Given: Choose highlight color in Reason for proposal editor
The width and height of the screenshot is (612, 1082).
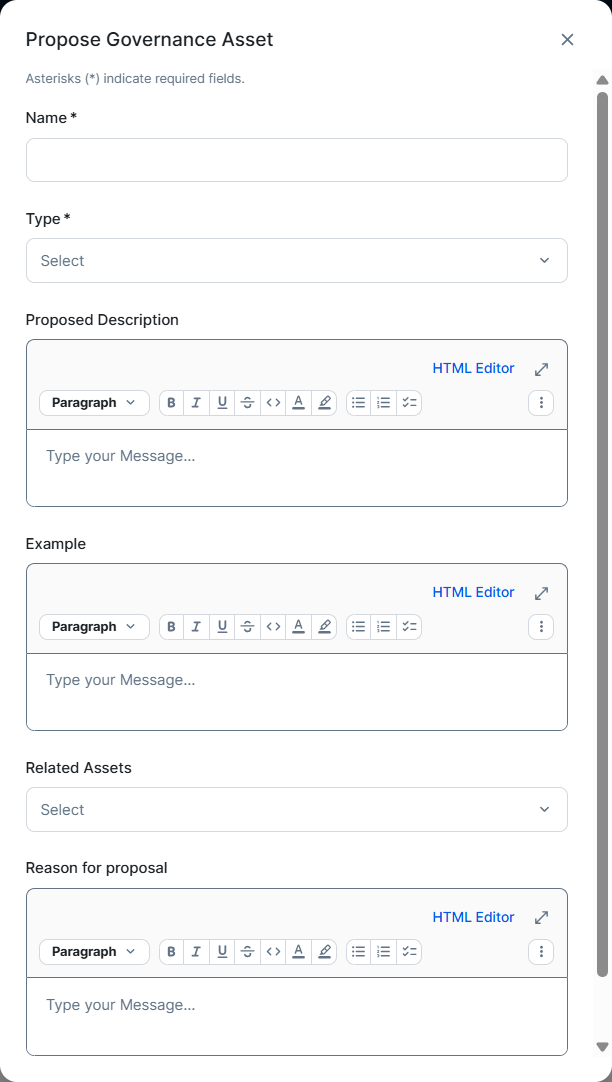Looking at the screenshot, I should [324, 952].
